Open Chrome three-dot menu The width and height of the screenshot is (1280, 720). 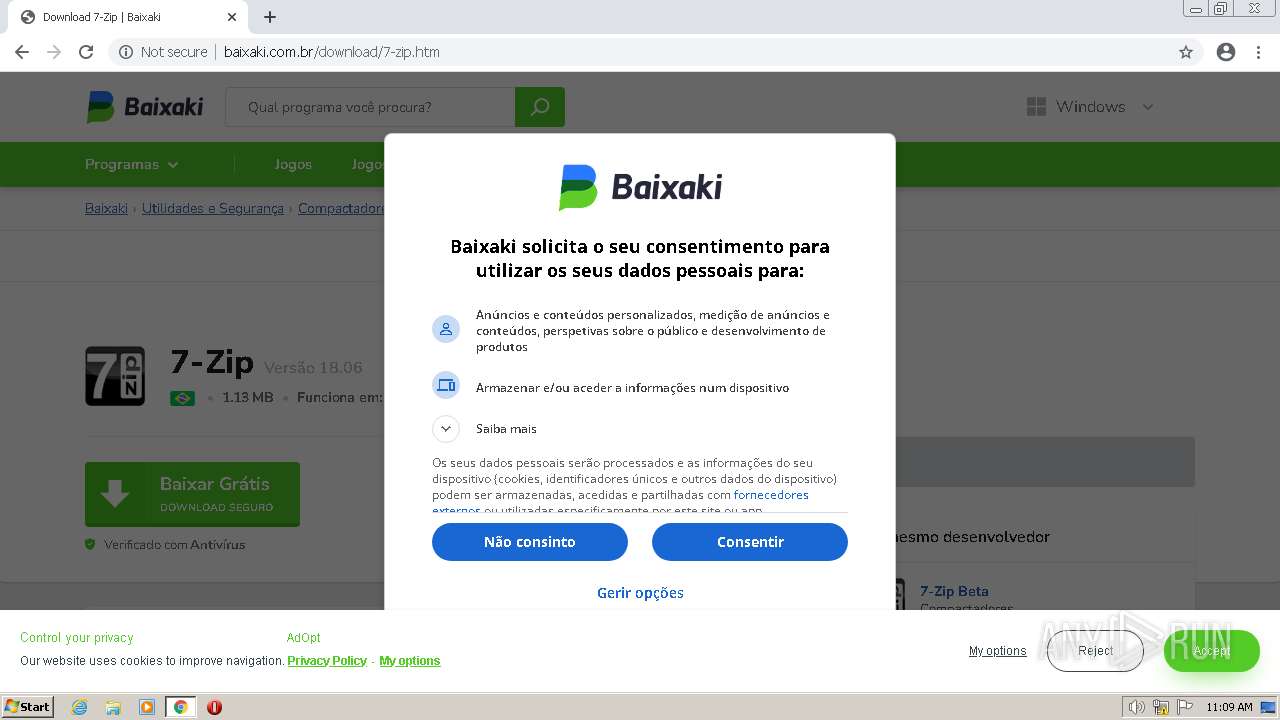tap(1259, 52)
